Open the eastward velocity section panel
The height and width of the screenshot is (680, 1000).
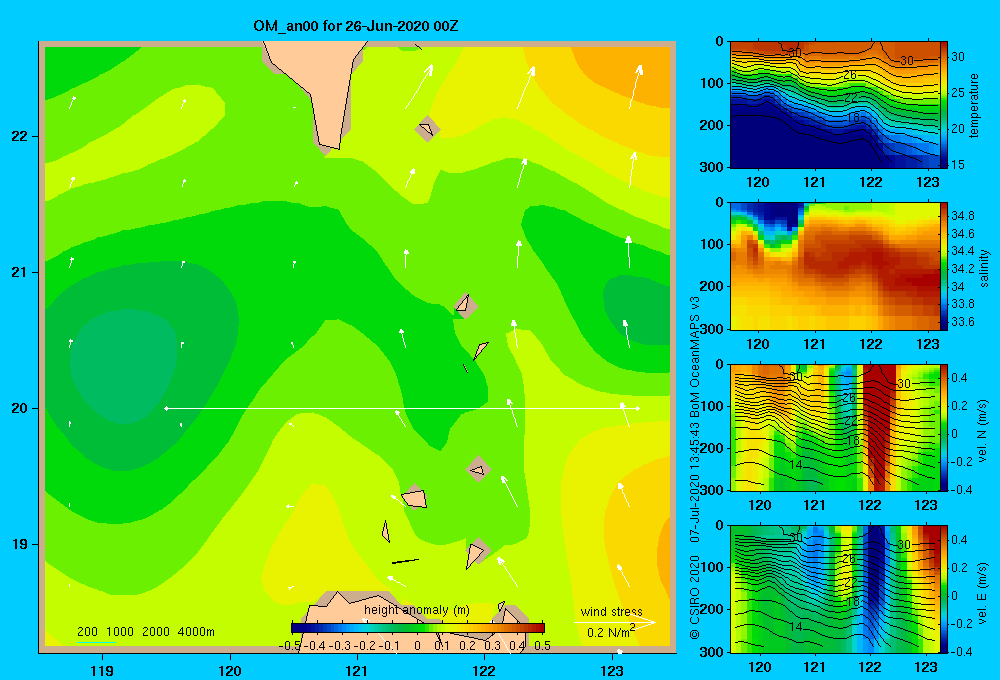pyautogui.click(x=834, y=589)
